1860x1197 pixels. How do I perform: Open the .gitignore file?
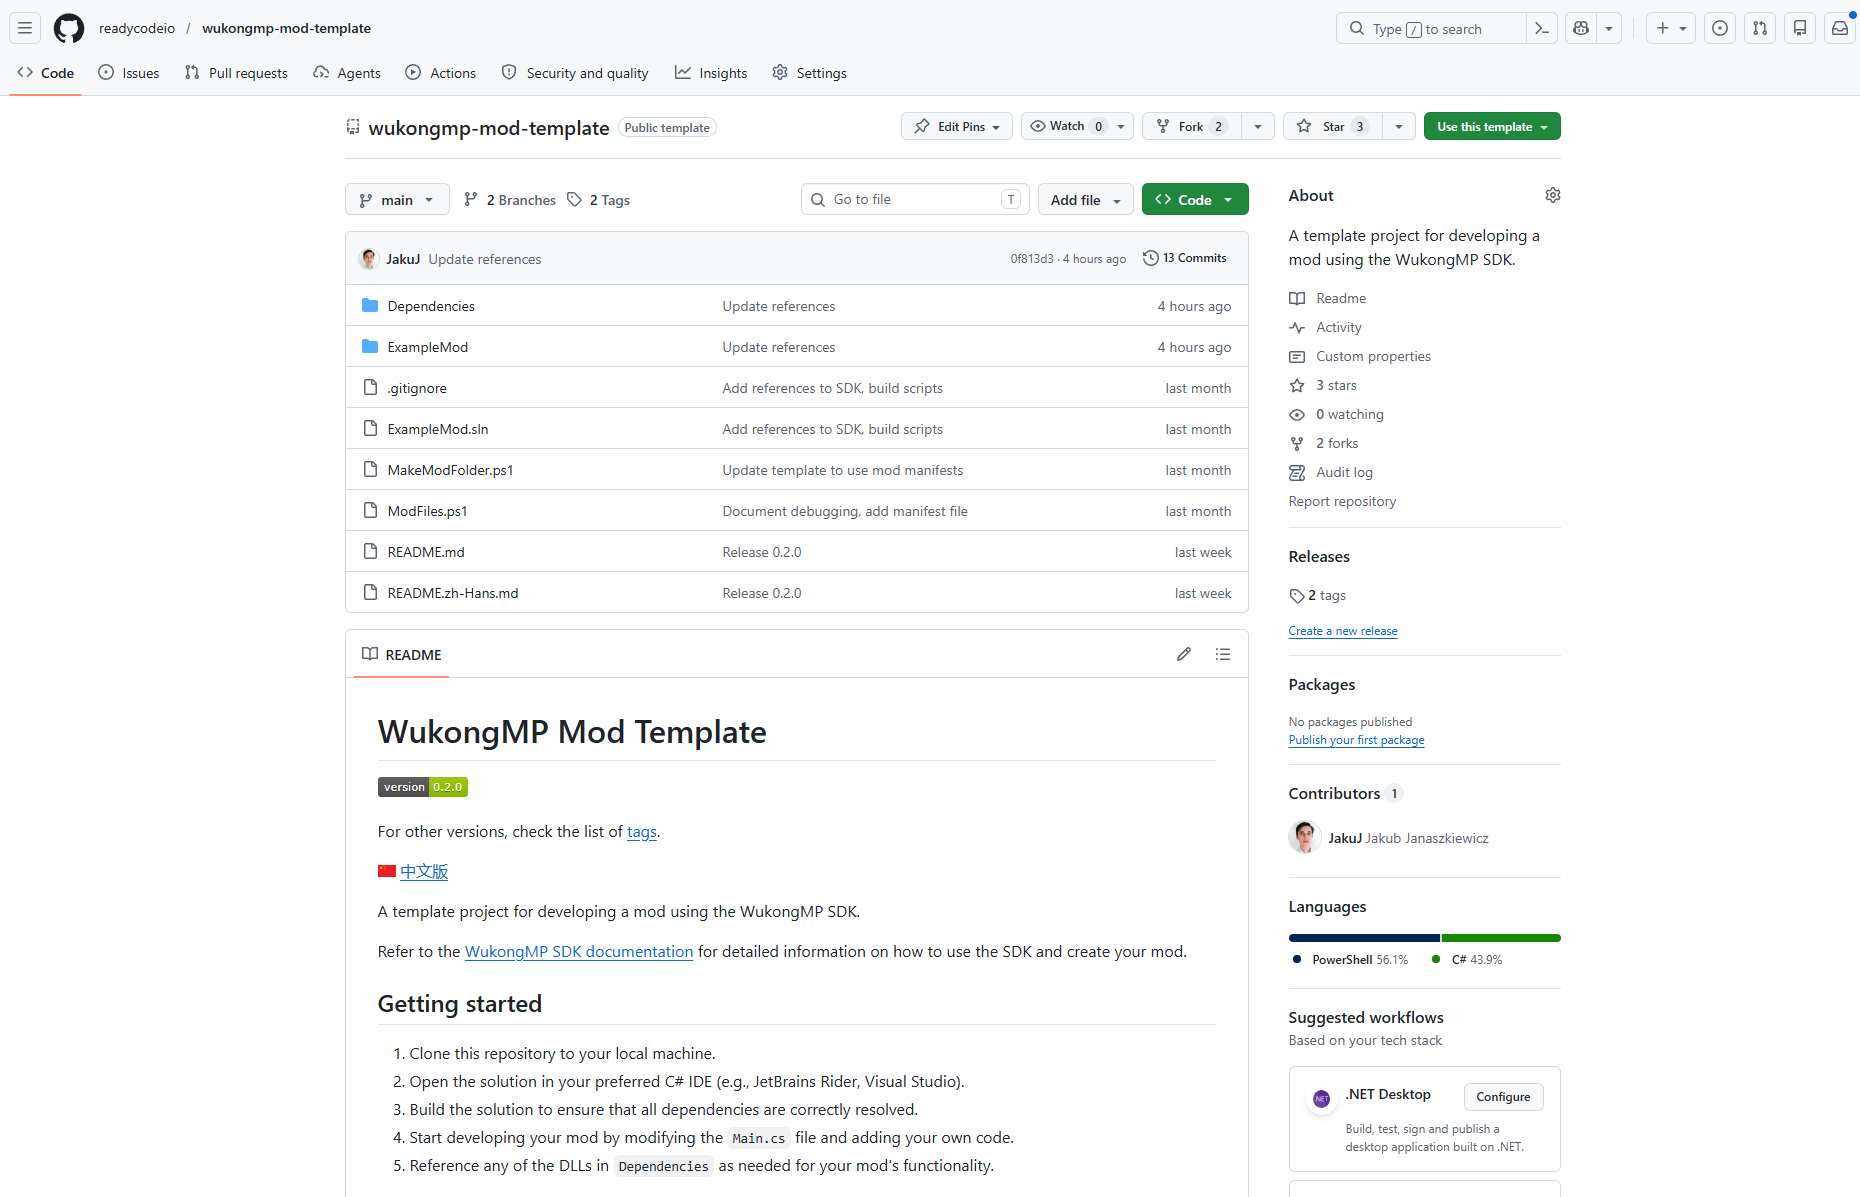click(x=417, y=388)
